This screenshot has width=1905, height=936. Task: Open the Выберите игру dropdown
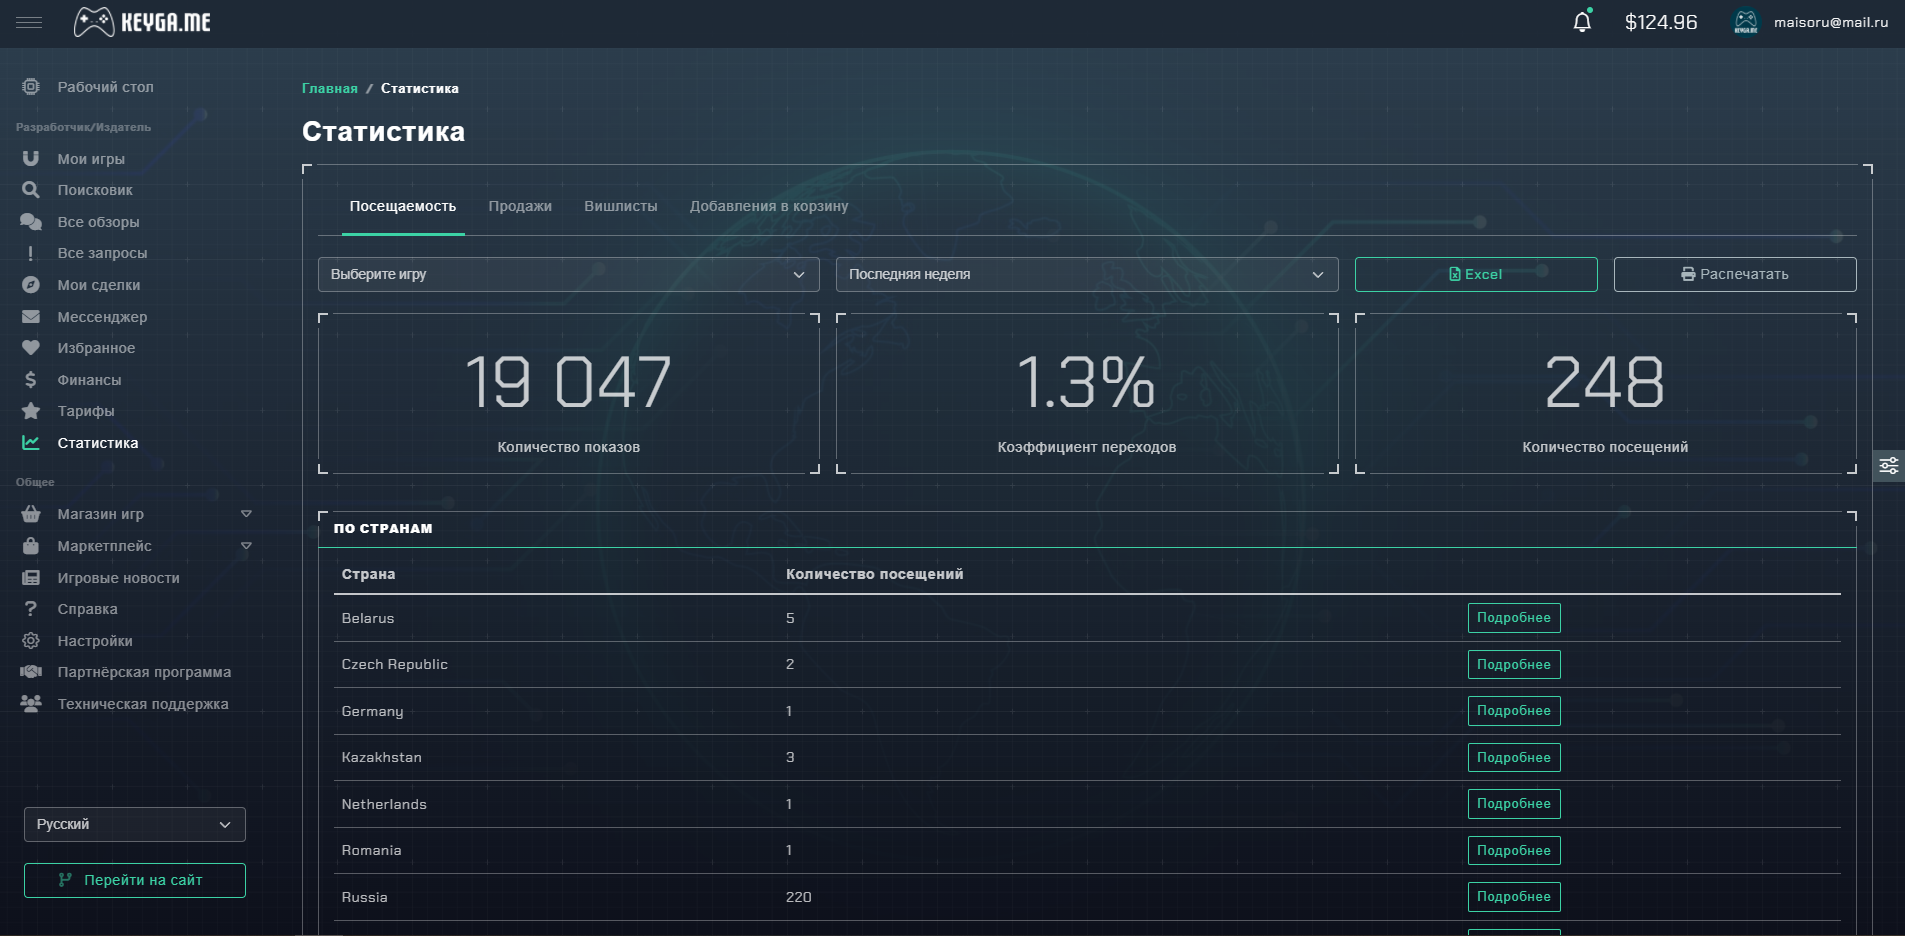coord(568,274)
